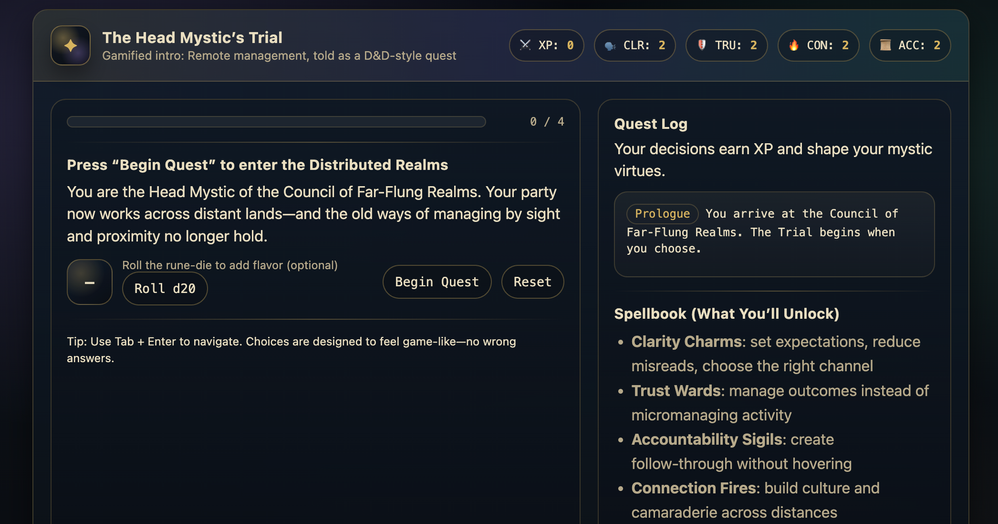Click the Quest Log heading
Viewport: 998px width, 524px height.
point(650,124)
